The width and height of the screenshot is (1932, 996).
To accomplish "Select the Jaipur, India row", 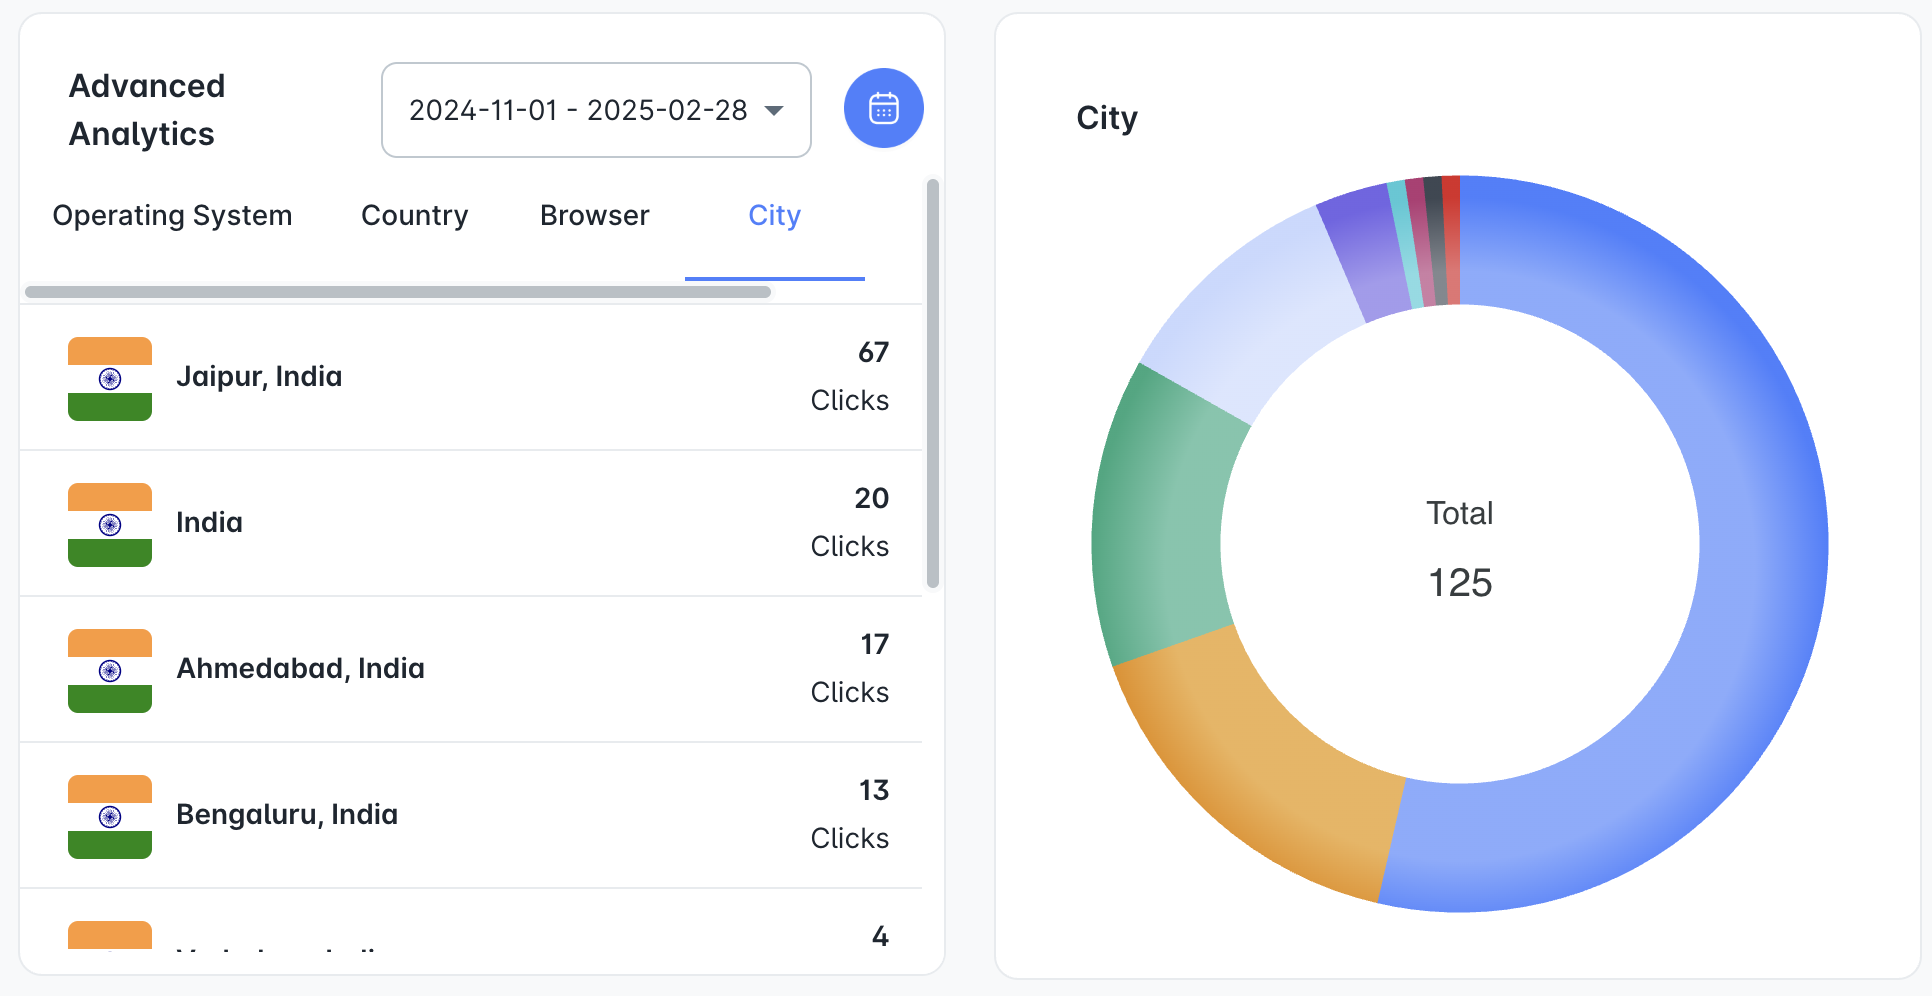I will [470, 377].
